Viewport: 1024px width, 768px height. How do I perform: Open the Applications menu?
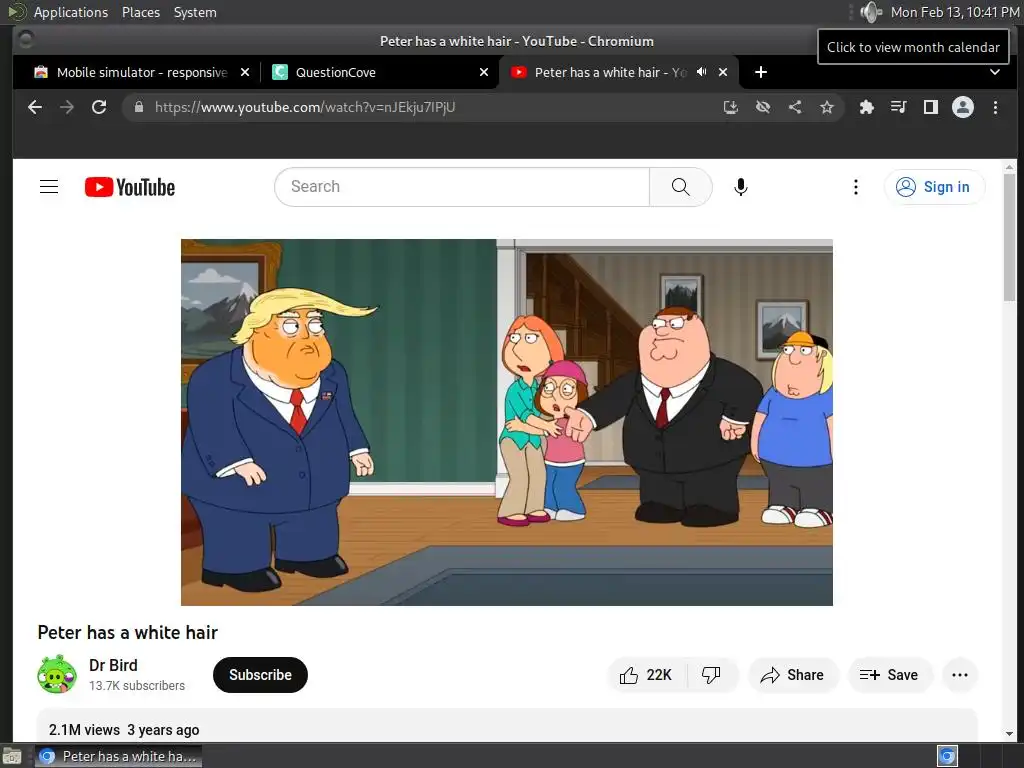pyautogui.click(x=71, y=12)
